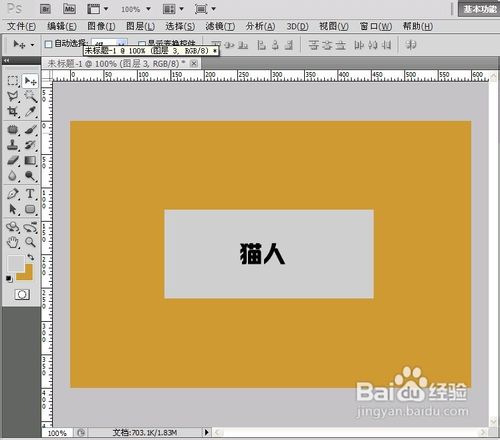Select the Crop tool
The width and height of the screenshot is (500, 440).
point(13,112)
